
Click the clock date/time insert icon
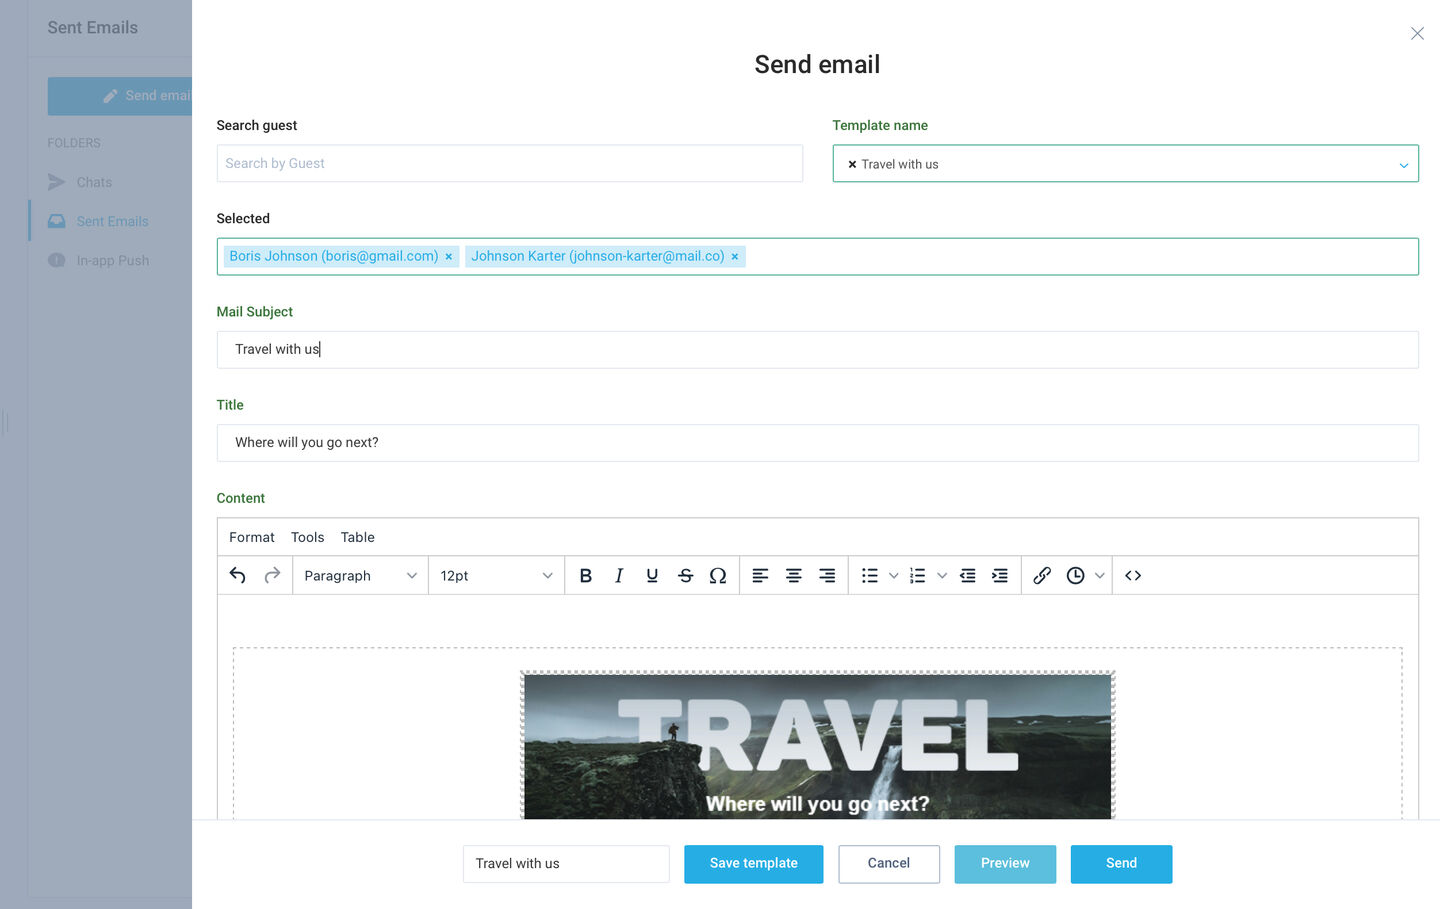[1075, 575]
